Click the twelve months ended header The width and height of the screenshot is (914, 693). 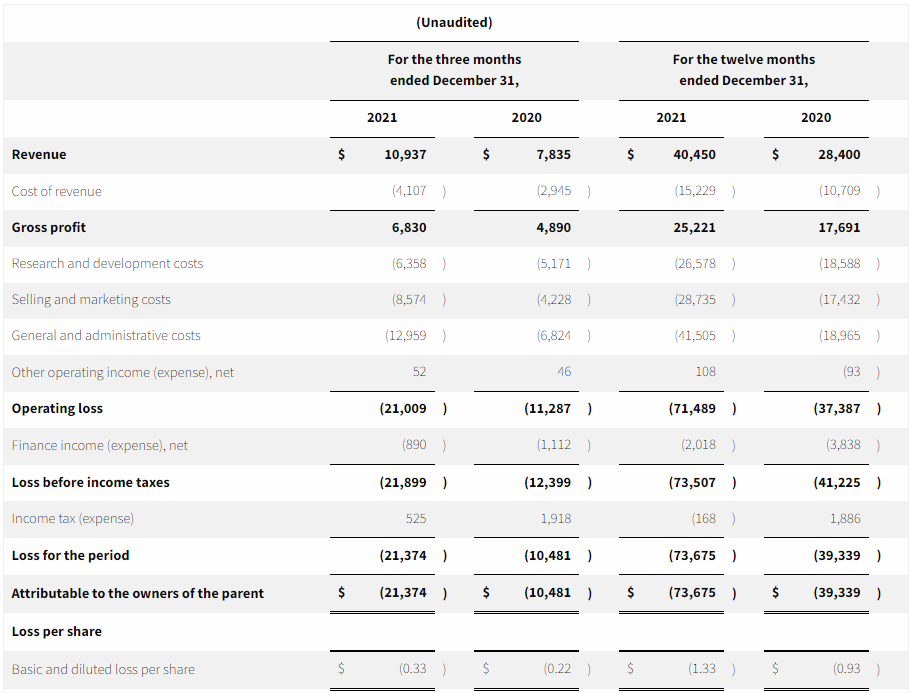click(x=743, y=70)
